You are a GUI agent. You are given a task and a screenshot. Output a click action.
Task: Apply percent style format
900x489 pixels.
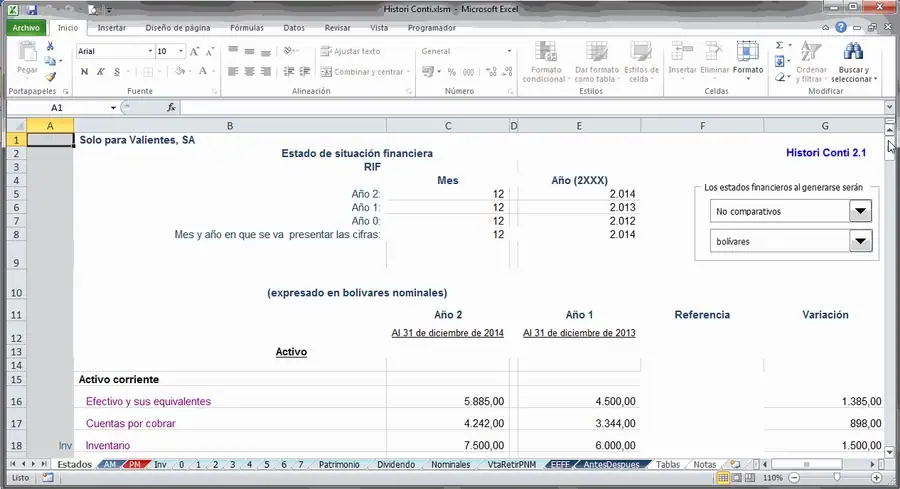pyautogui.click(x=452, y=72)
